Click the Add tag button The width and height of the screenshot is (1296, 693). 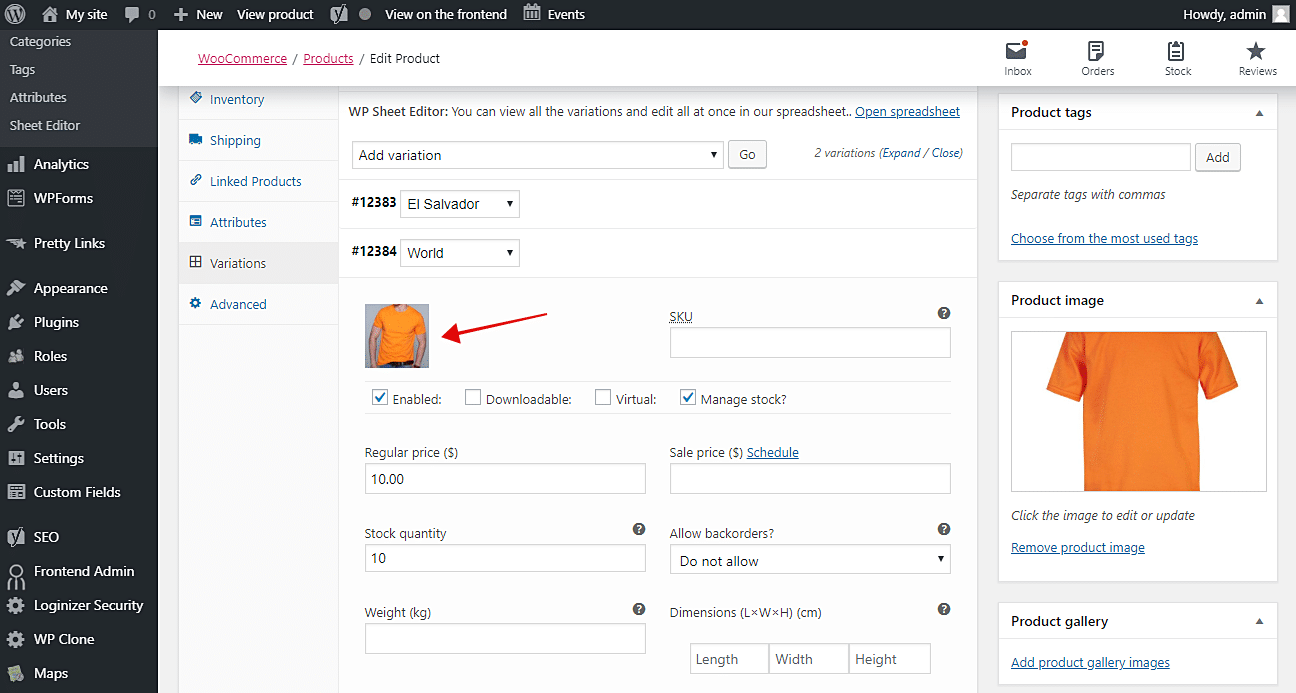point(1218,157)
